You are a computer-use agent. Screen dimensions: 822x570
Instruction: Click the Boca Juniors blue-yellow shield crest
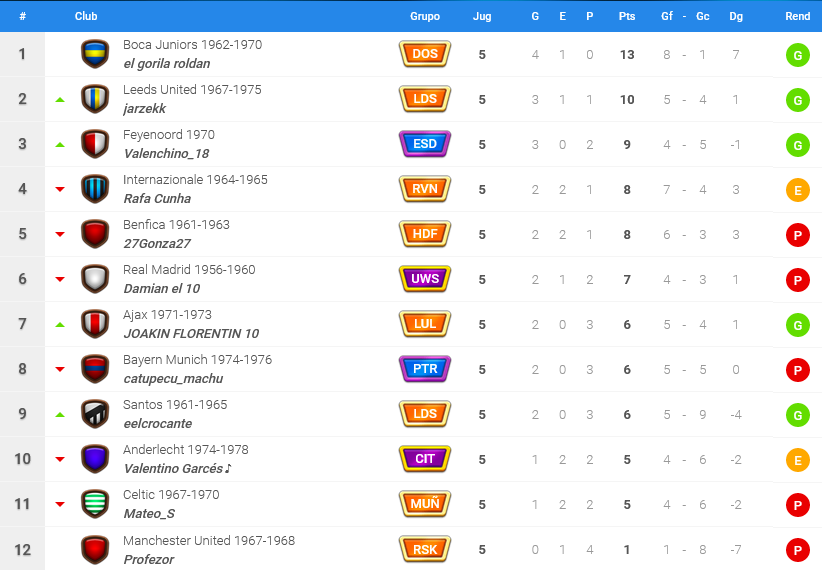click(95, 54)
